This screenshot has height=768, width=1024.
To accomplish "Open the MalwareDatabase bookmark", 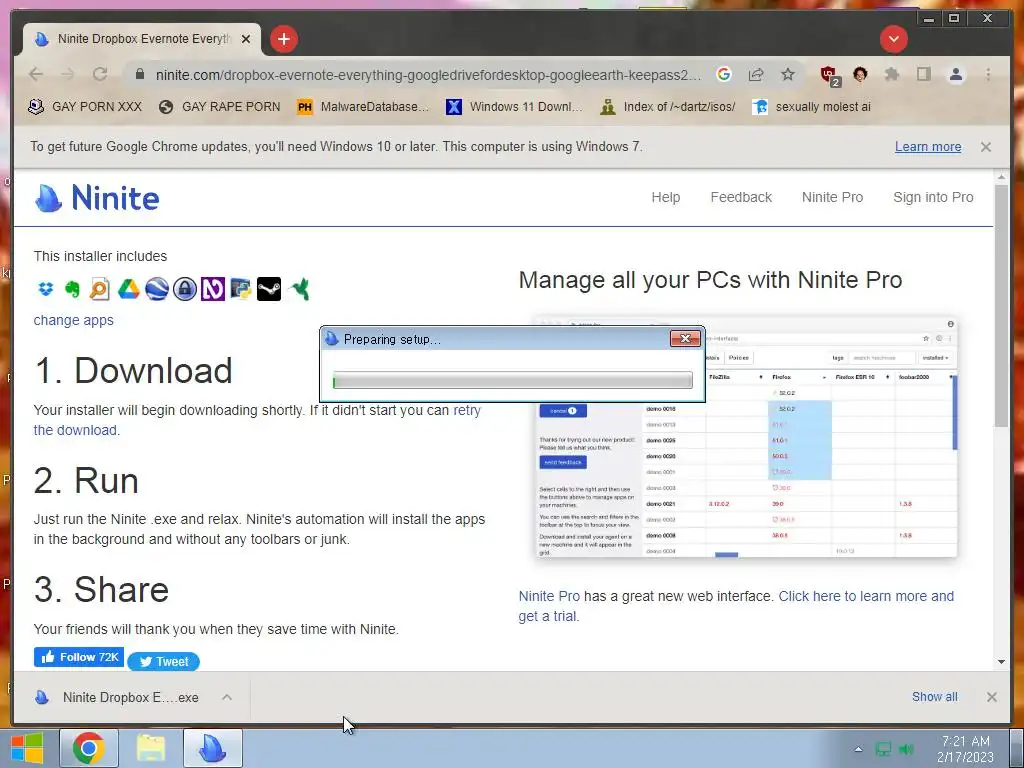I will (363, 106).
